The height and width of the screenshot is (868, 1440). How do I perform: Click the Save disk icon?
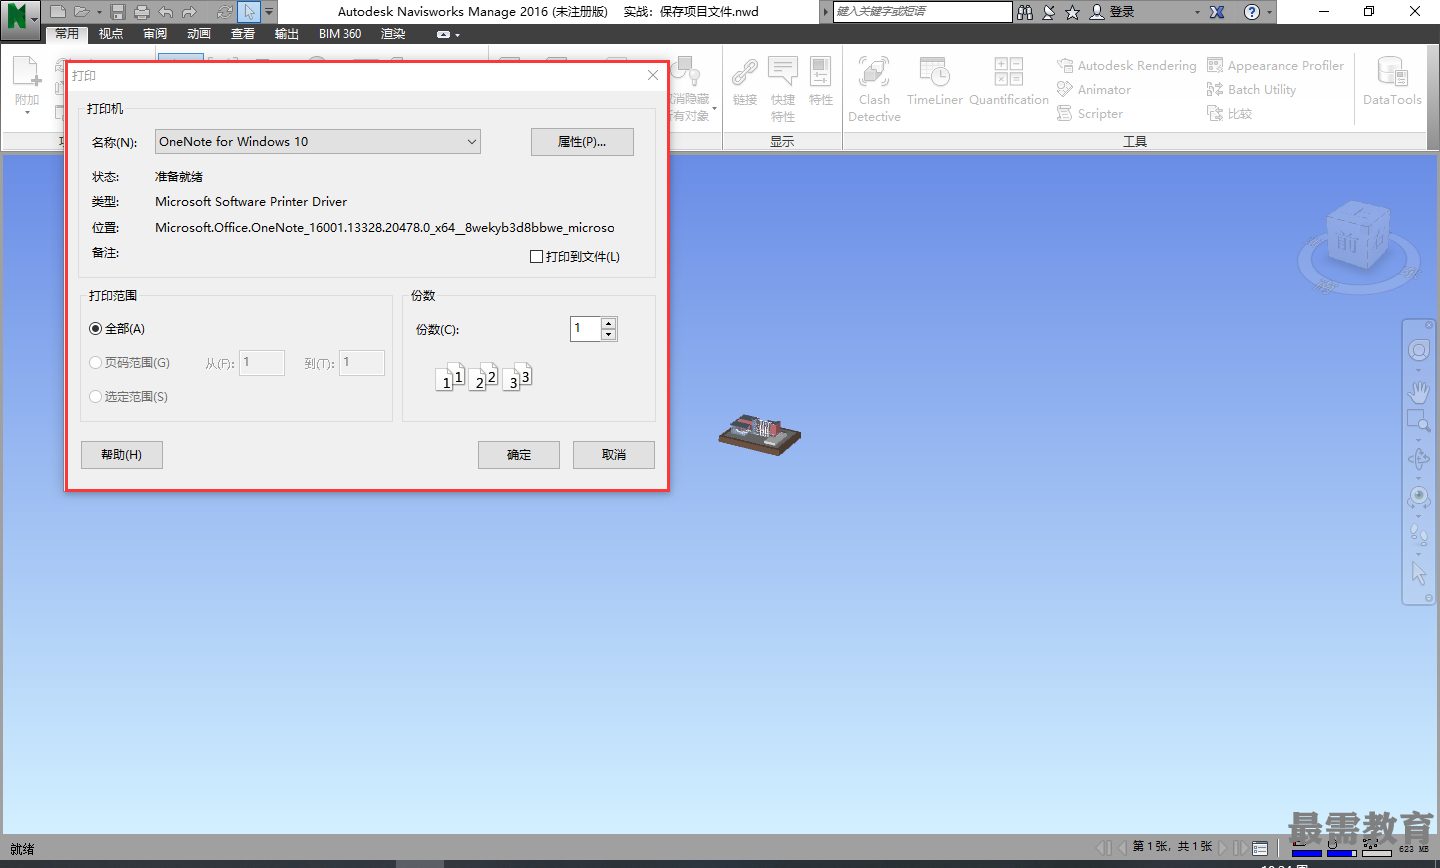(118, 12)
